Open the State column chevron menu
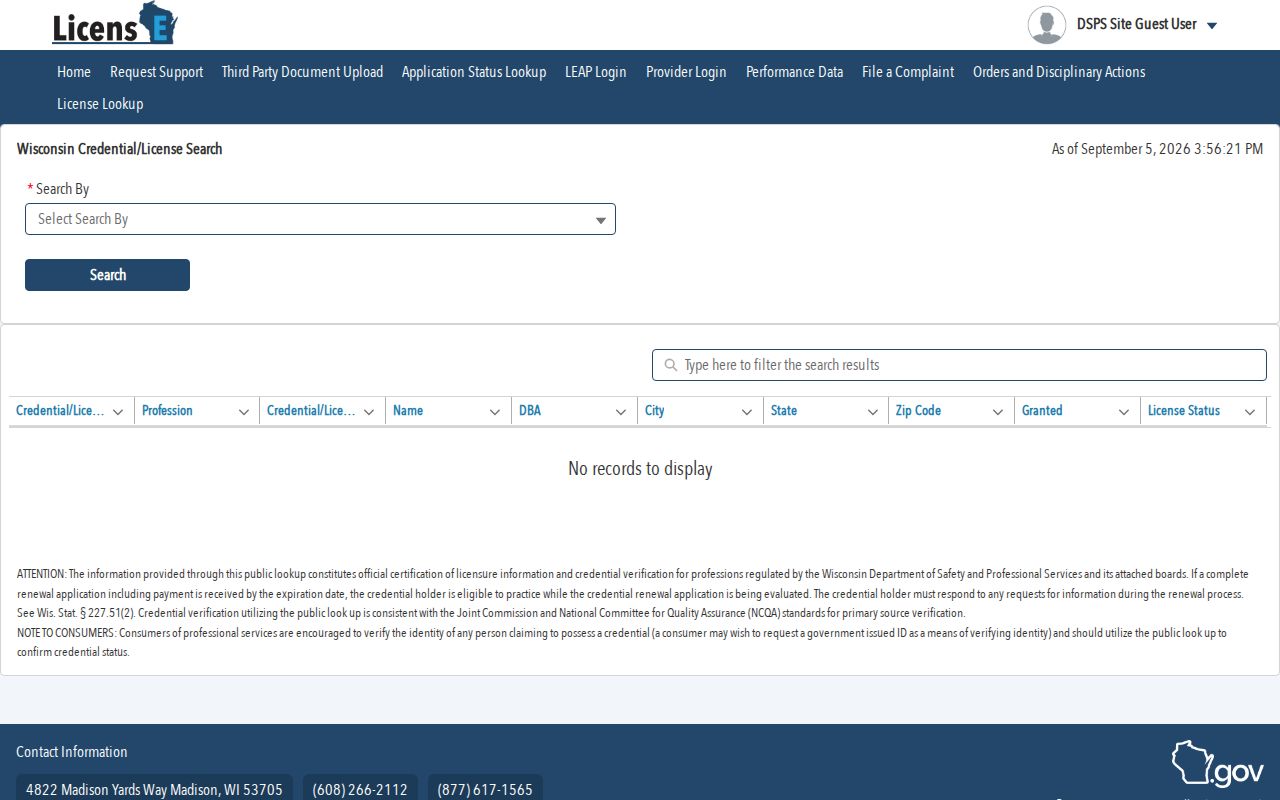This screenshot has height=800, width=1280. [x=872, y=412]
